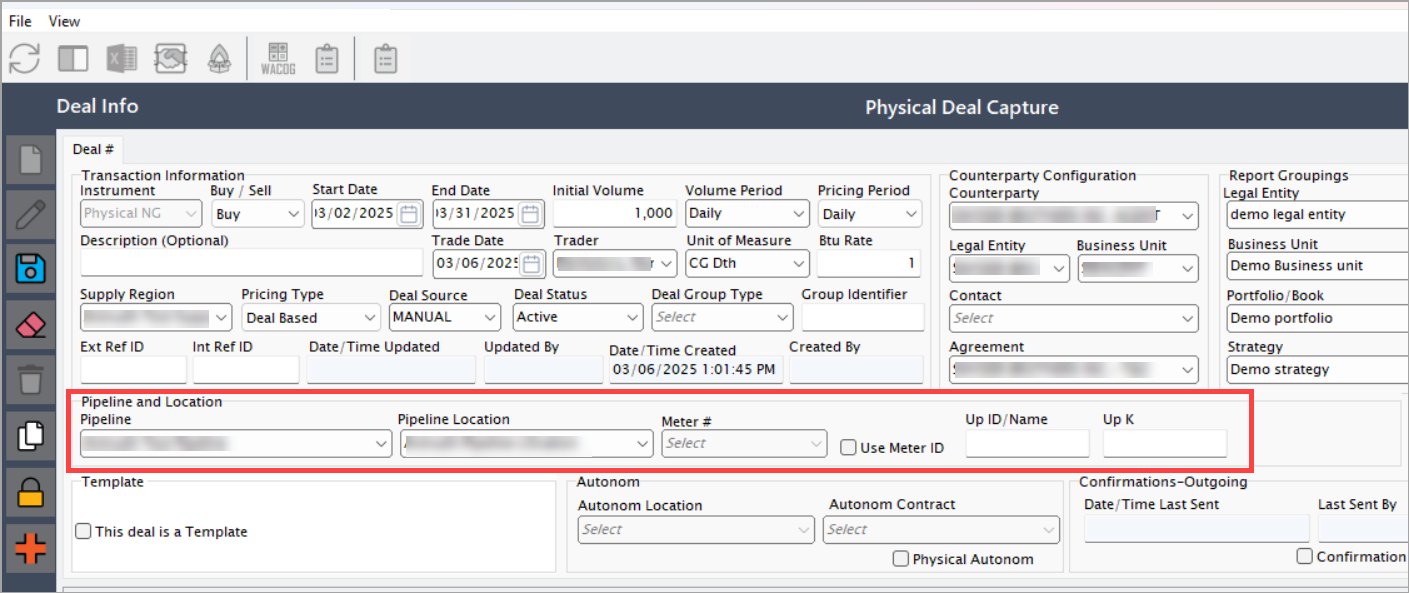Open the Buy / Sell dropdown
1409x593 pixels.
tap(257, 214)
